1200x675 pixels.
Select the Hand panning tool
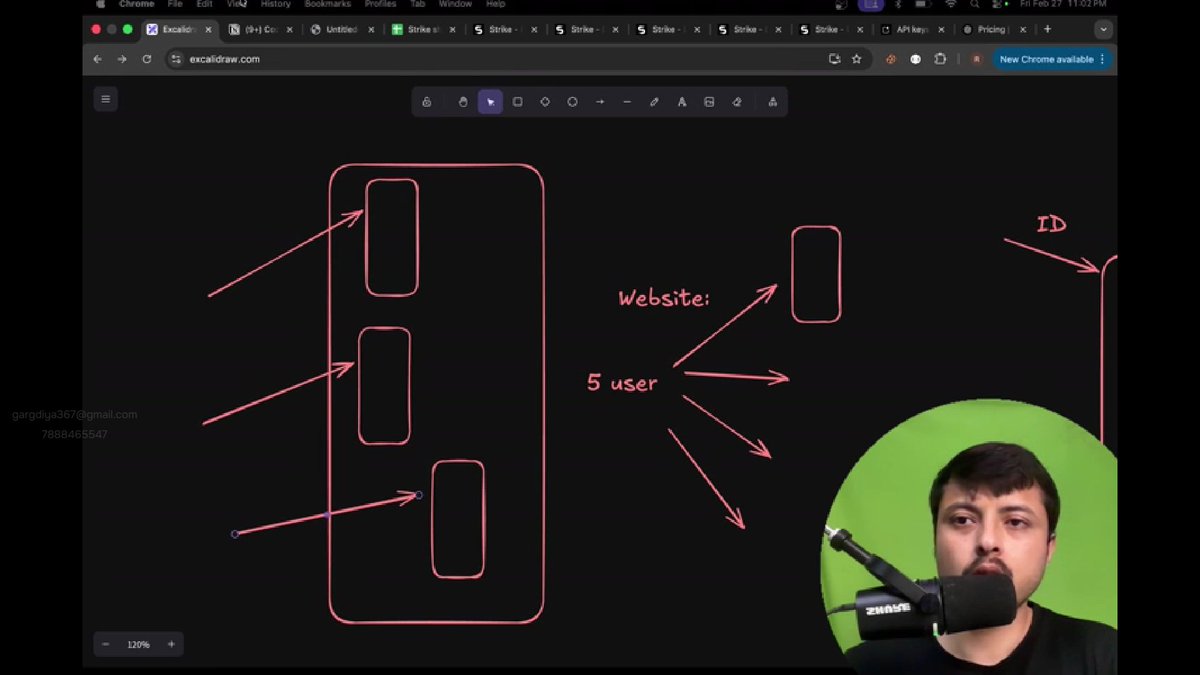click(463, 102)
